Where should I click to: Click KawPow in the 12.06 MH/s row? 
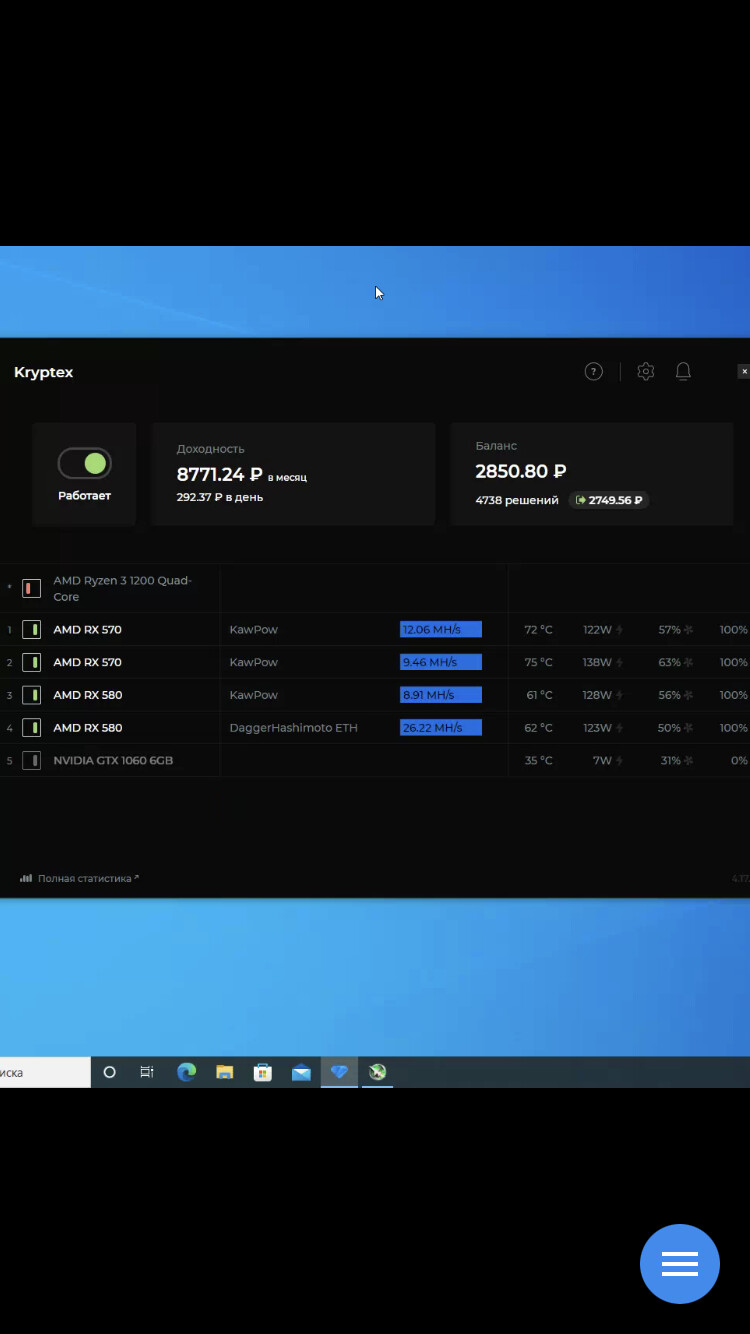click(x=253, y=630)
